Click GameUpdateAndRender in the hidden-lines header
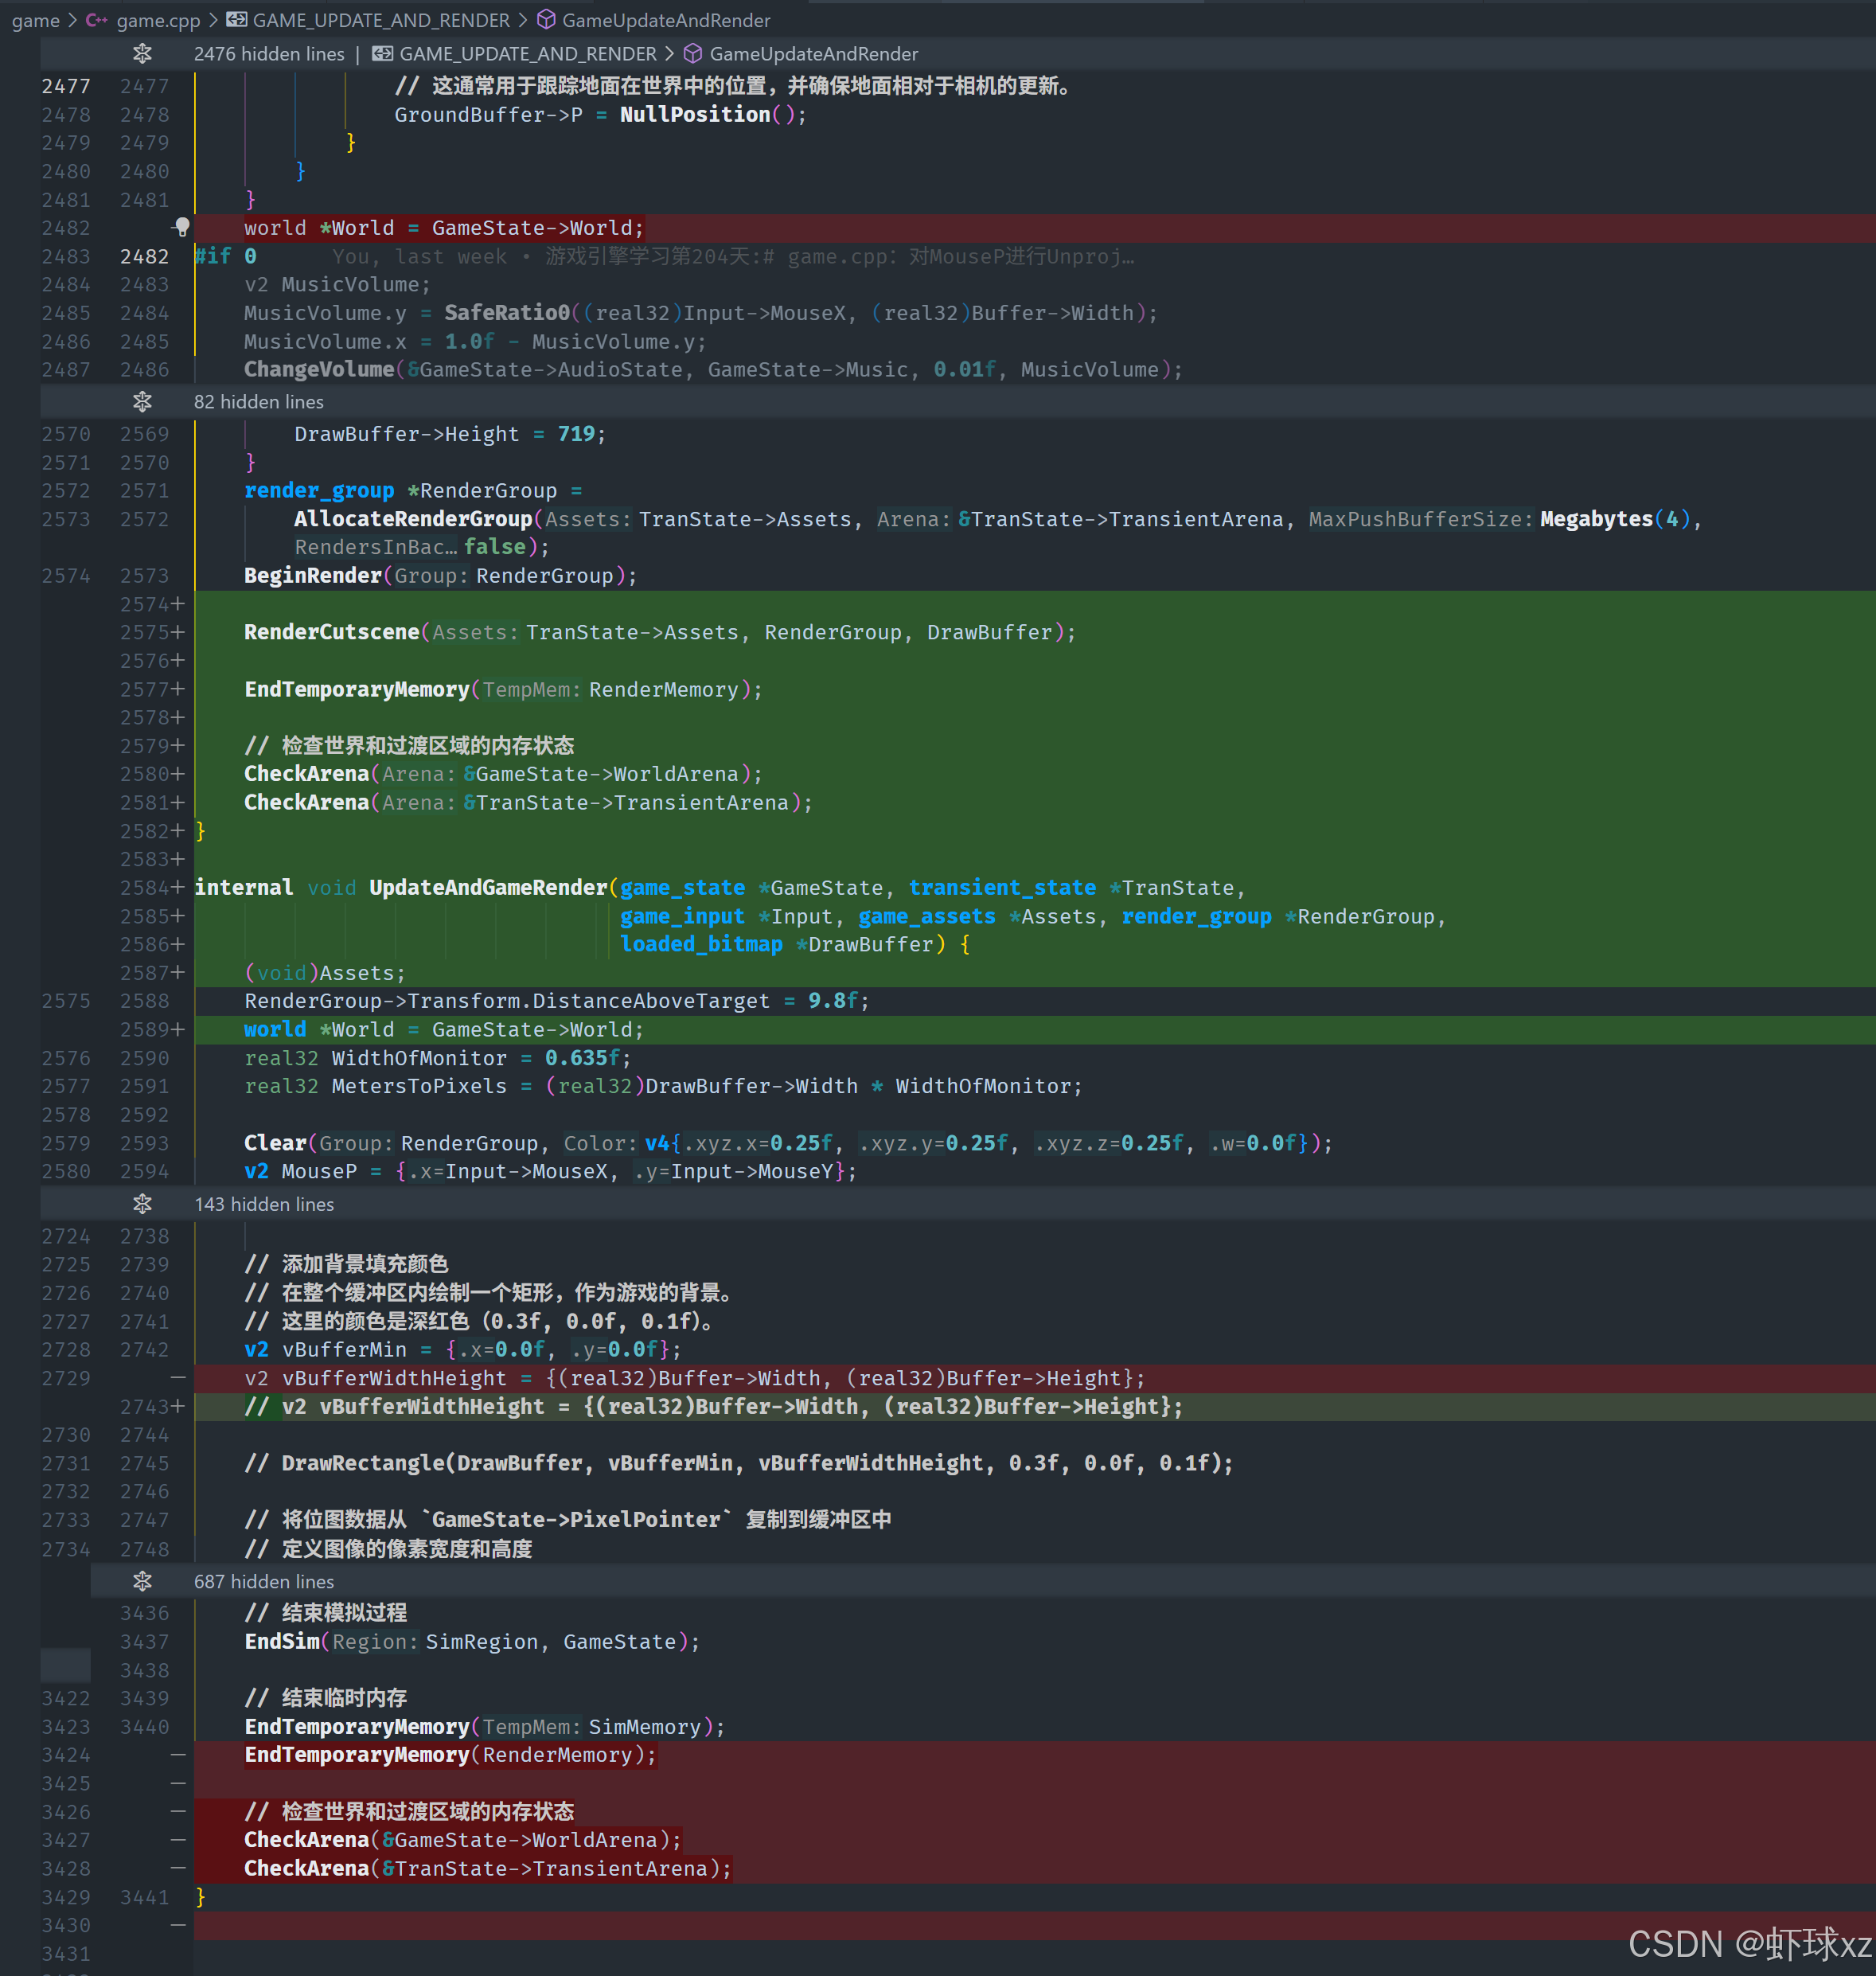The width and height of the screenshot is (1876, 1976). click(x=813, y=54)
